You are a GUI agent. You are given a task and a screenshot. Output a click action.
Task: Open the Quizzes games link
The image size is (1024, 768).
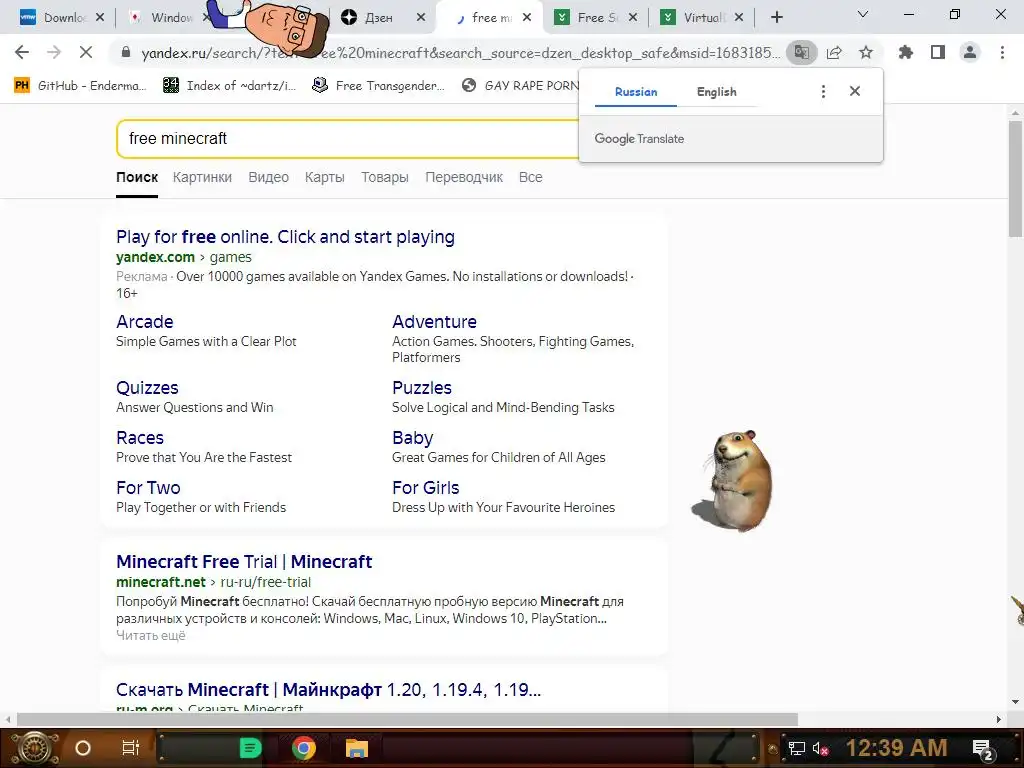147,388
